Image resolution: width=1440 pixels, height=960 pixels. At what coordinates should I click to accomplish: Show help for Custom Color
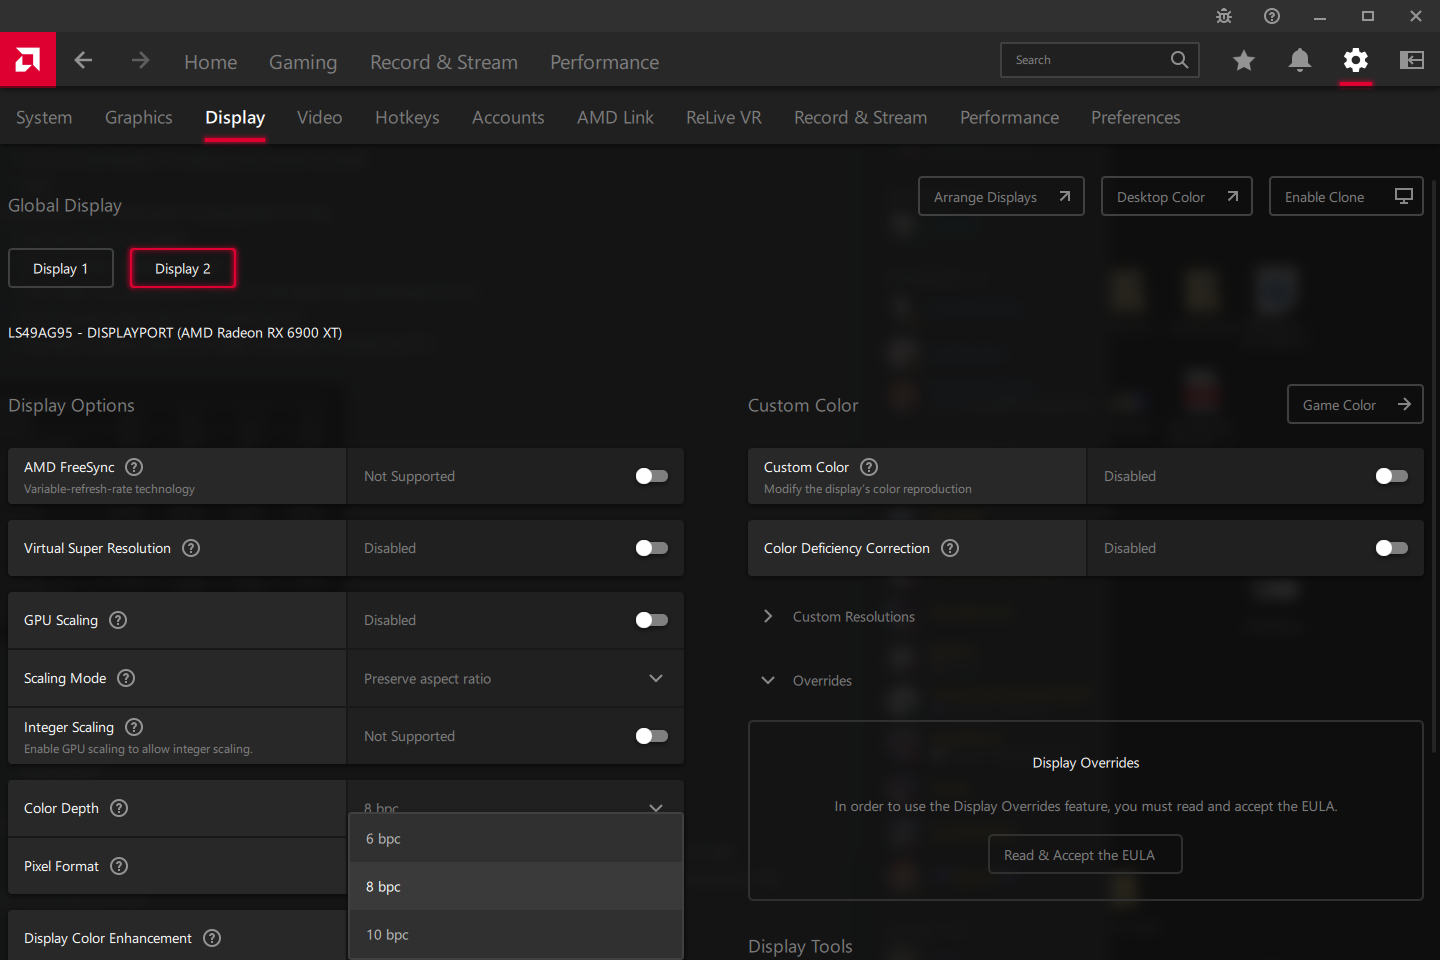pos(869,467)
